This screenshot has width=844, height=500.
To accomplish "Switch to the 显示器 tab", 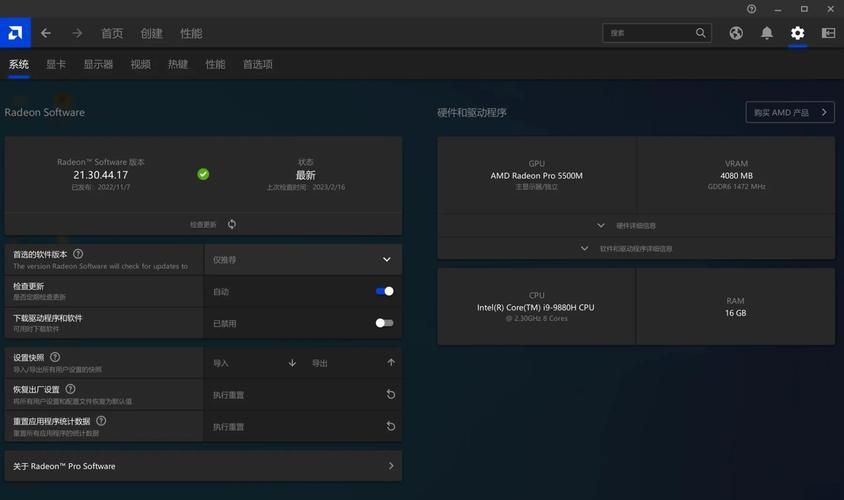I will tap(98, 65).
